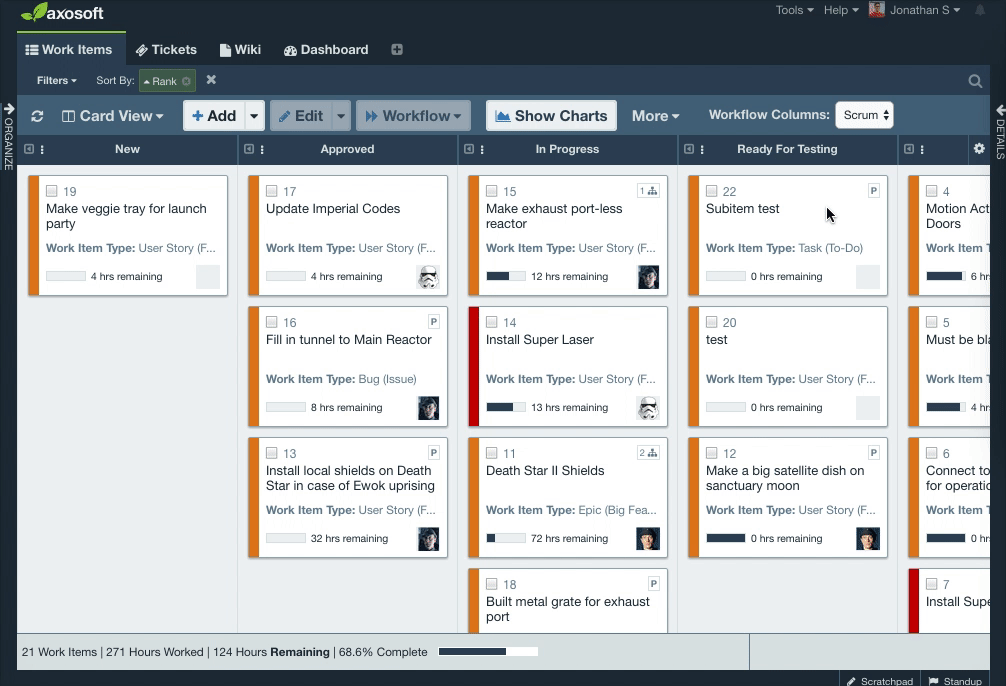Click the Axosoft logo
The image size is (1006, 686).
[x=62, y=12]
